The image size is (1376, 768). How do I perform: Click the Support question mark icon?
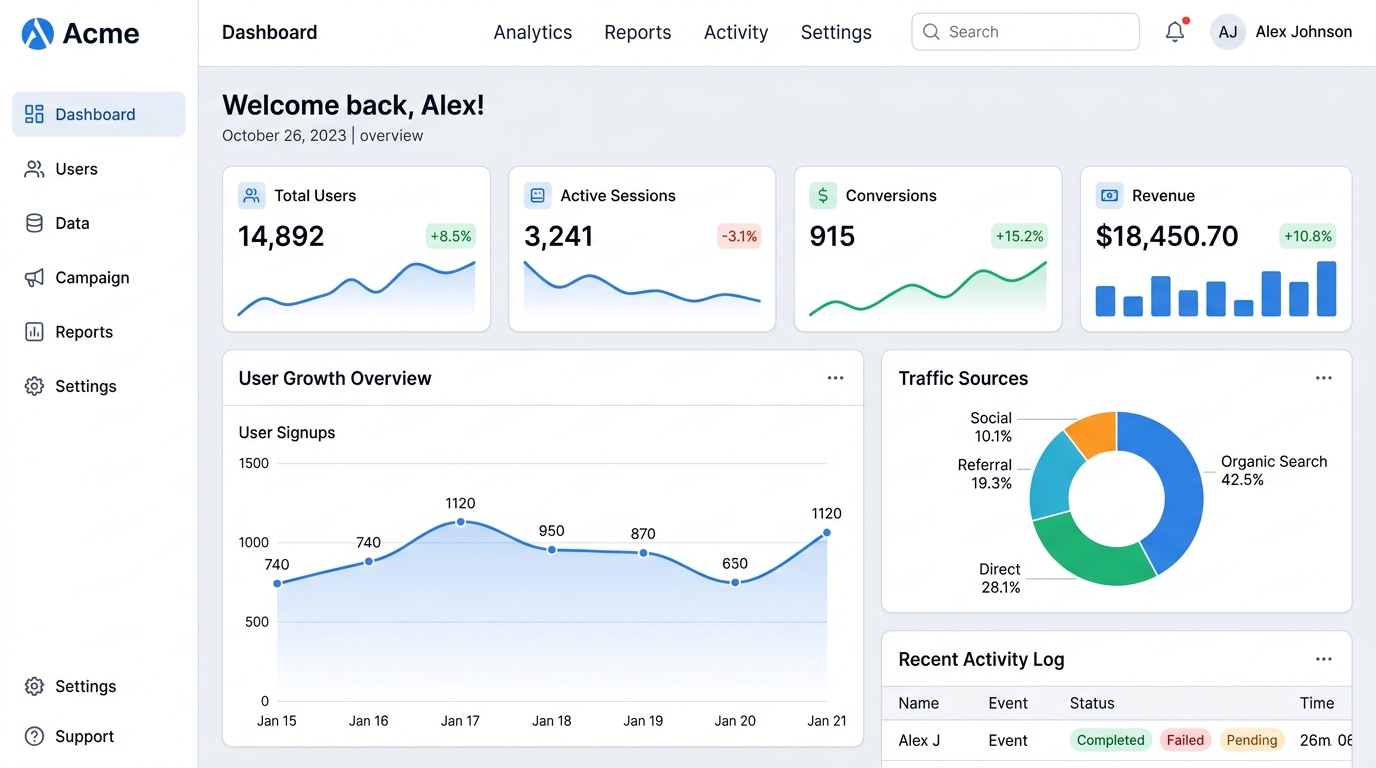pyautogui.click(x=34, y=736)
